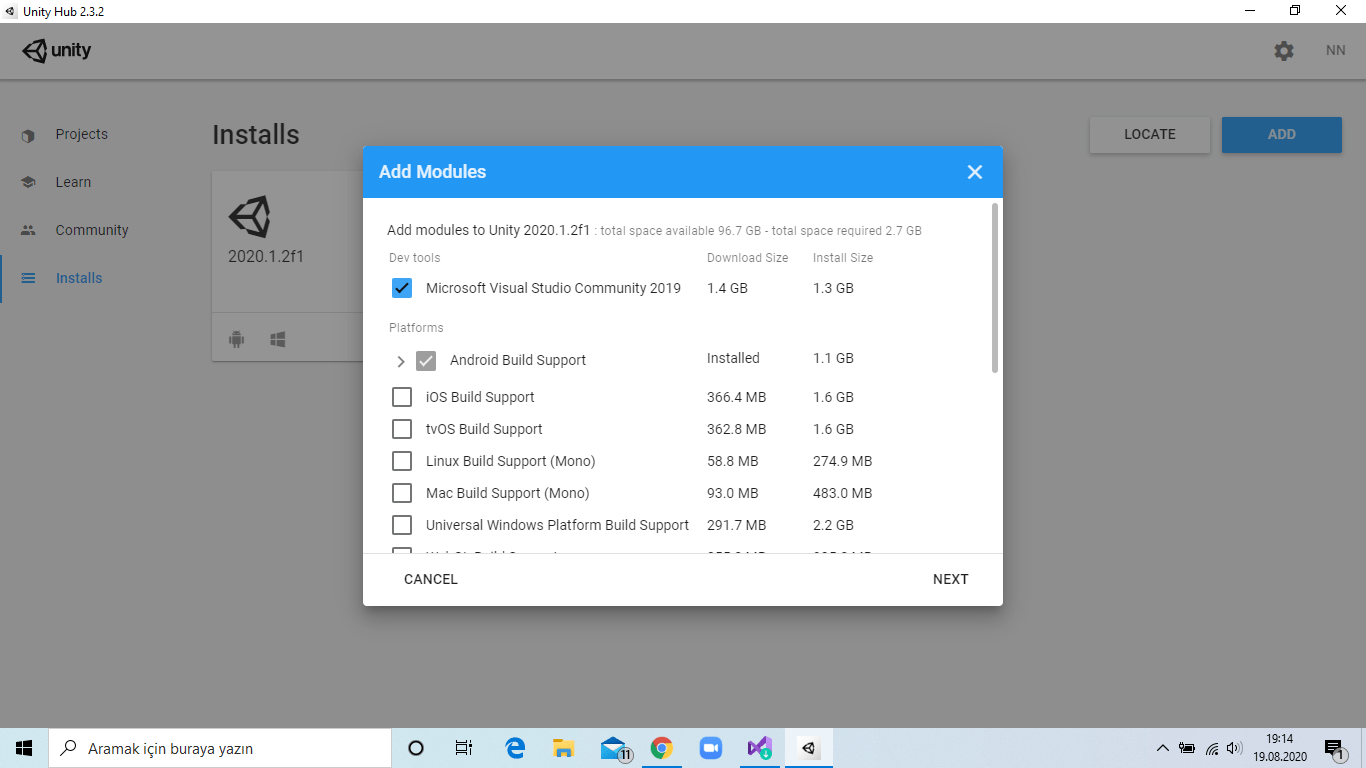This screenshot has width=1366, height=768.
Task: Open File Explorer from taskbar
Action: [564, 748]
